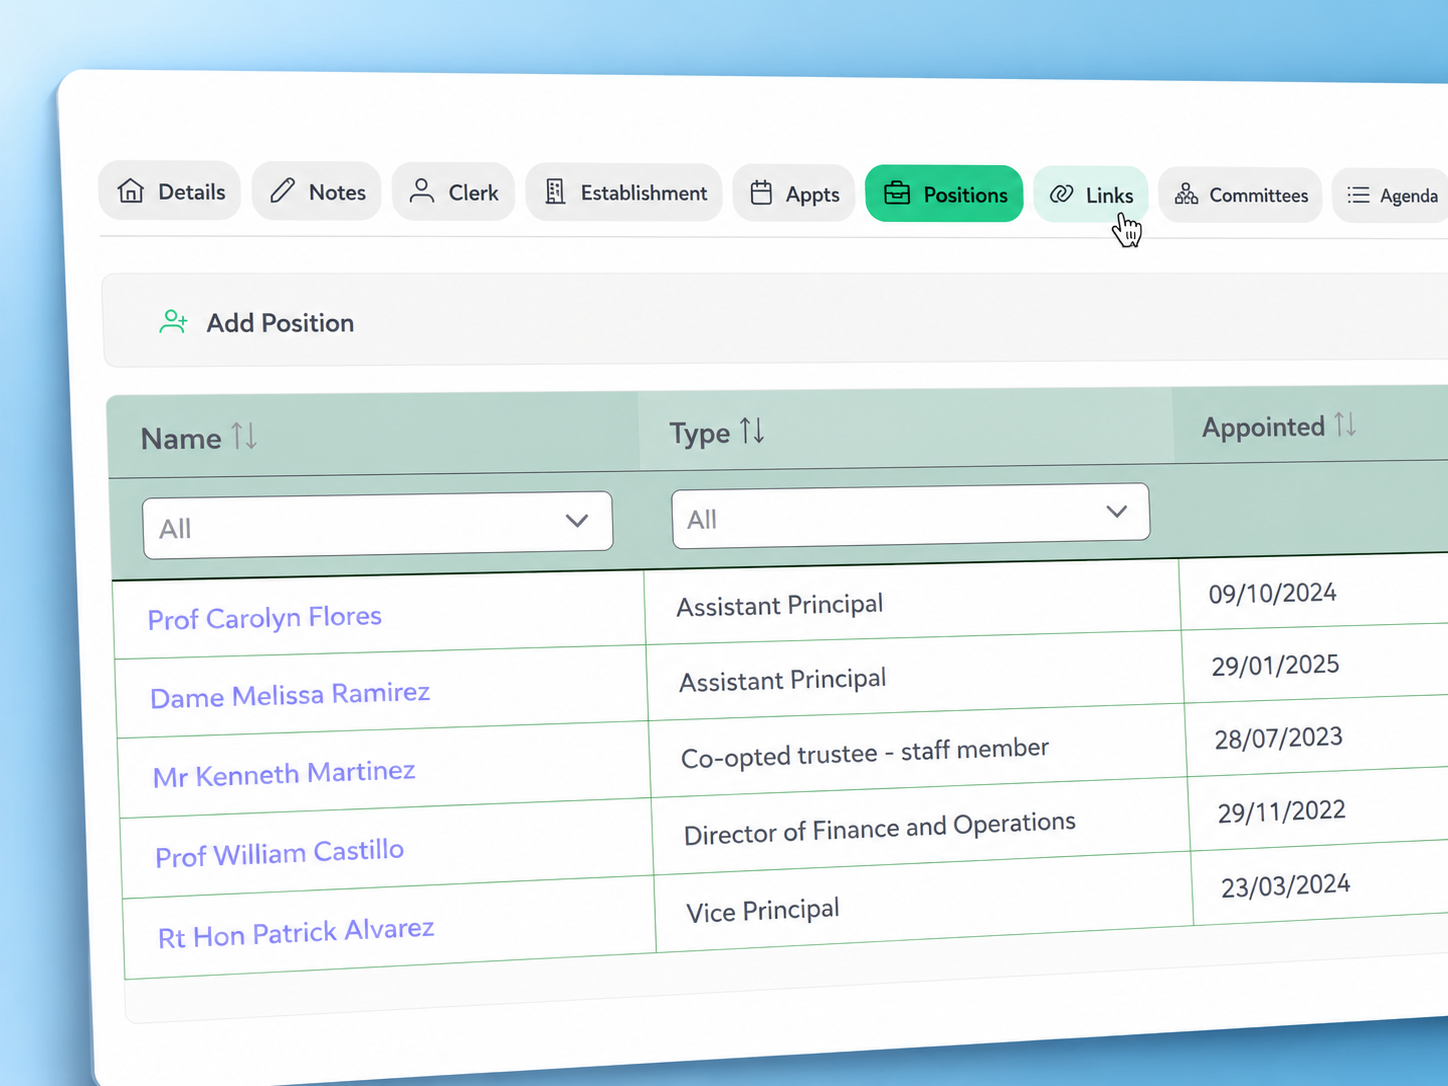
Task: Click the house icon on Details
Action: point(131,190)
